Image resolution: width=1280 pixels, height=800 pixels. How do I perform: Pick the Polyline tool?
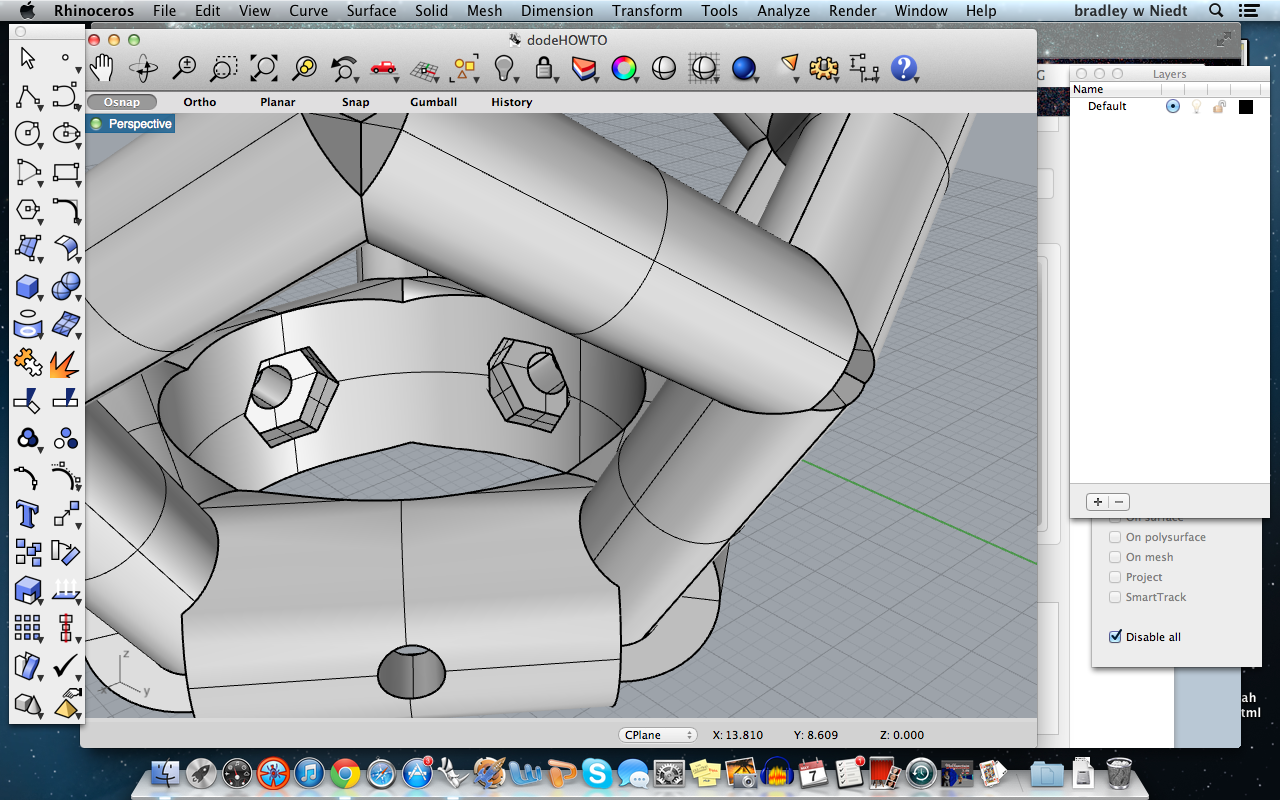pyautogui.click(x=28, y=96)
